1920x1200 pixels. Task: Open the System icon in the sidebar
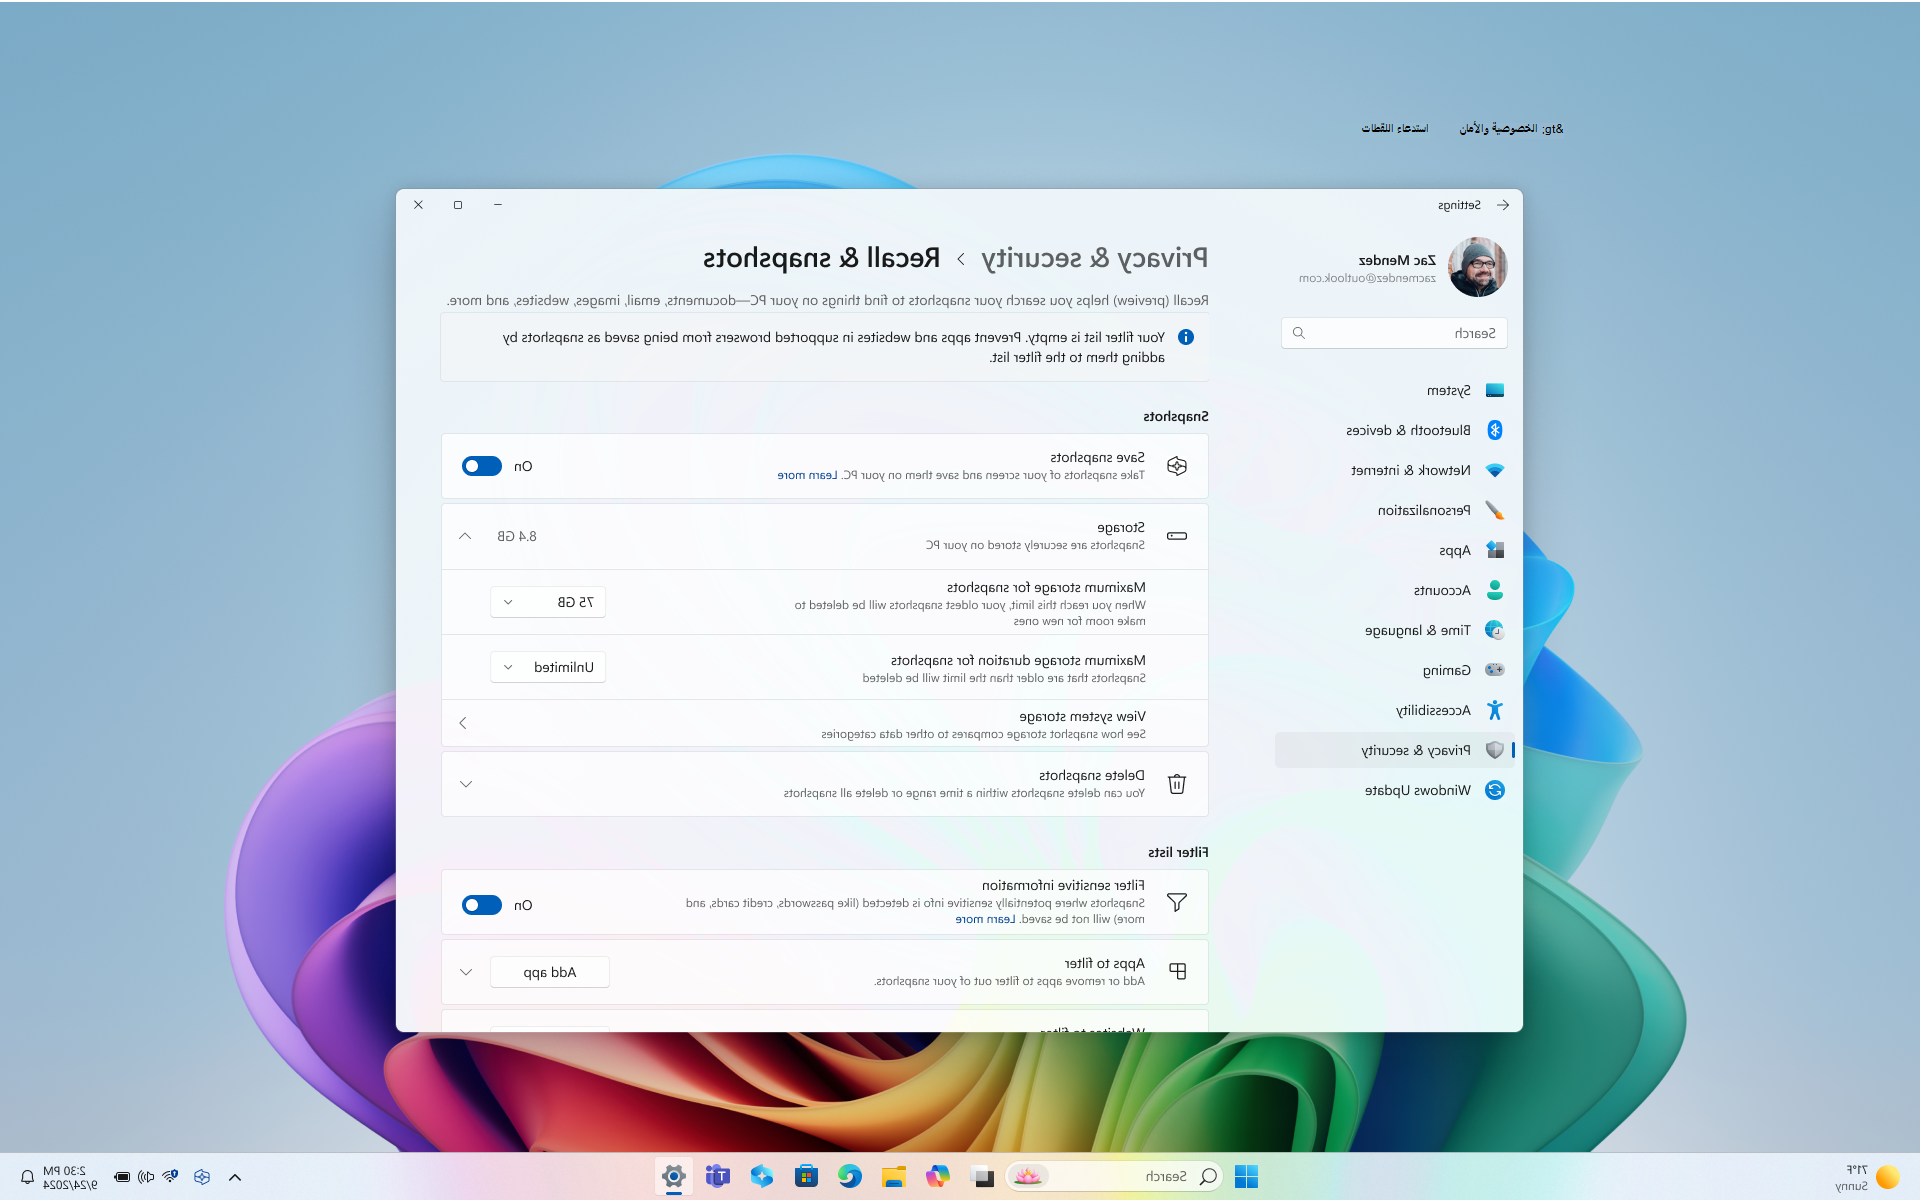(1495, 390)
